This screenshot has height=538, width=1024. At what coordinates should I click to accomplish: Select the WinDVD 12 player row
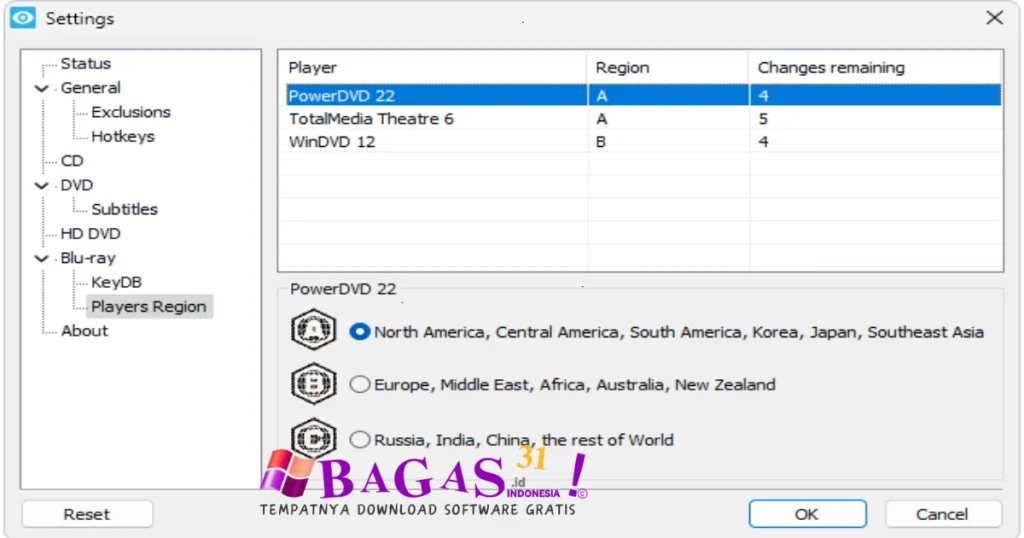(643, 142)
